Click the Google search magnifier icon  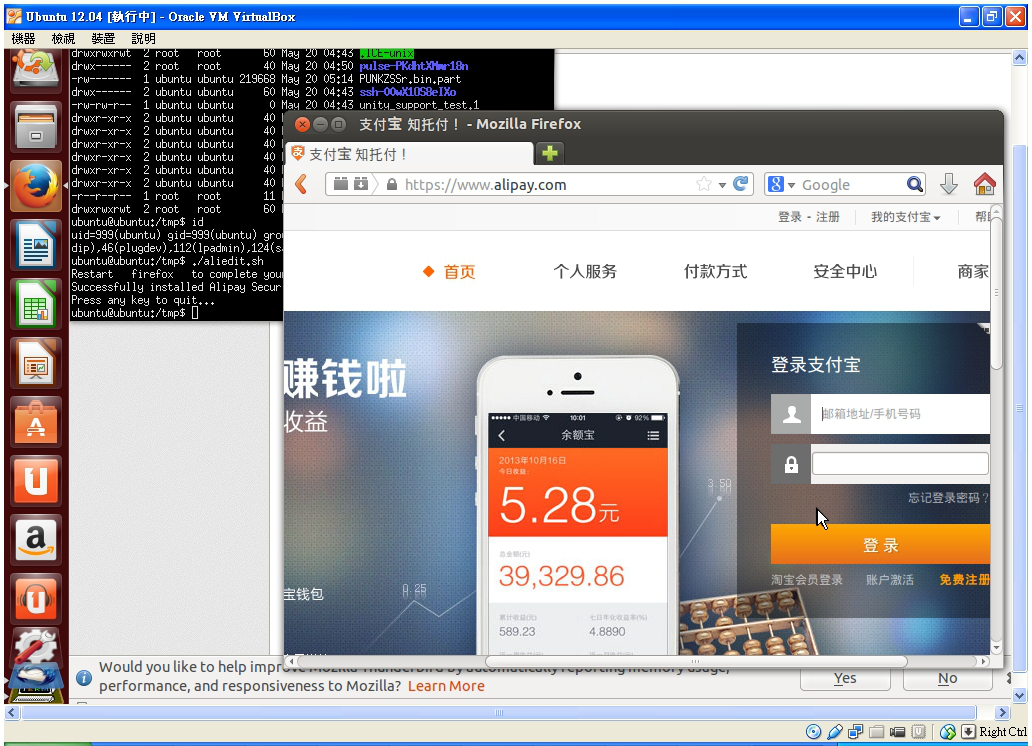coord(914,184)
